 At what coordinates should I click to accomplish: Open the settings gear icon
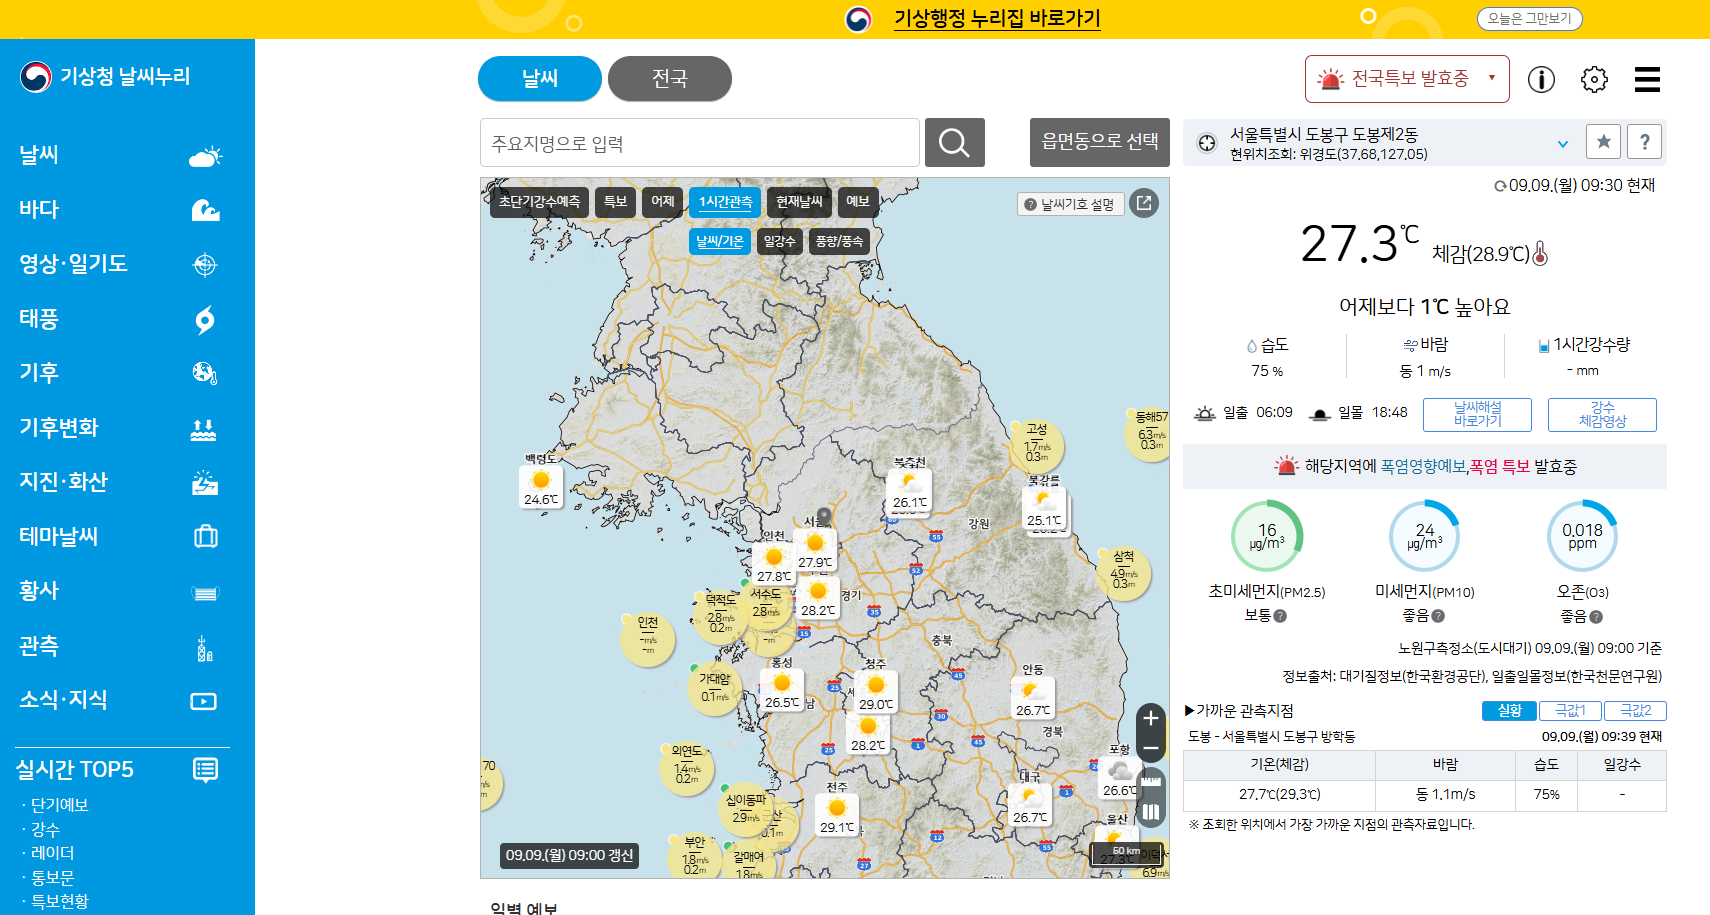[1594, 79]
